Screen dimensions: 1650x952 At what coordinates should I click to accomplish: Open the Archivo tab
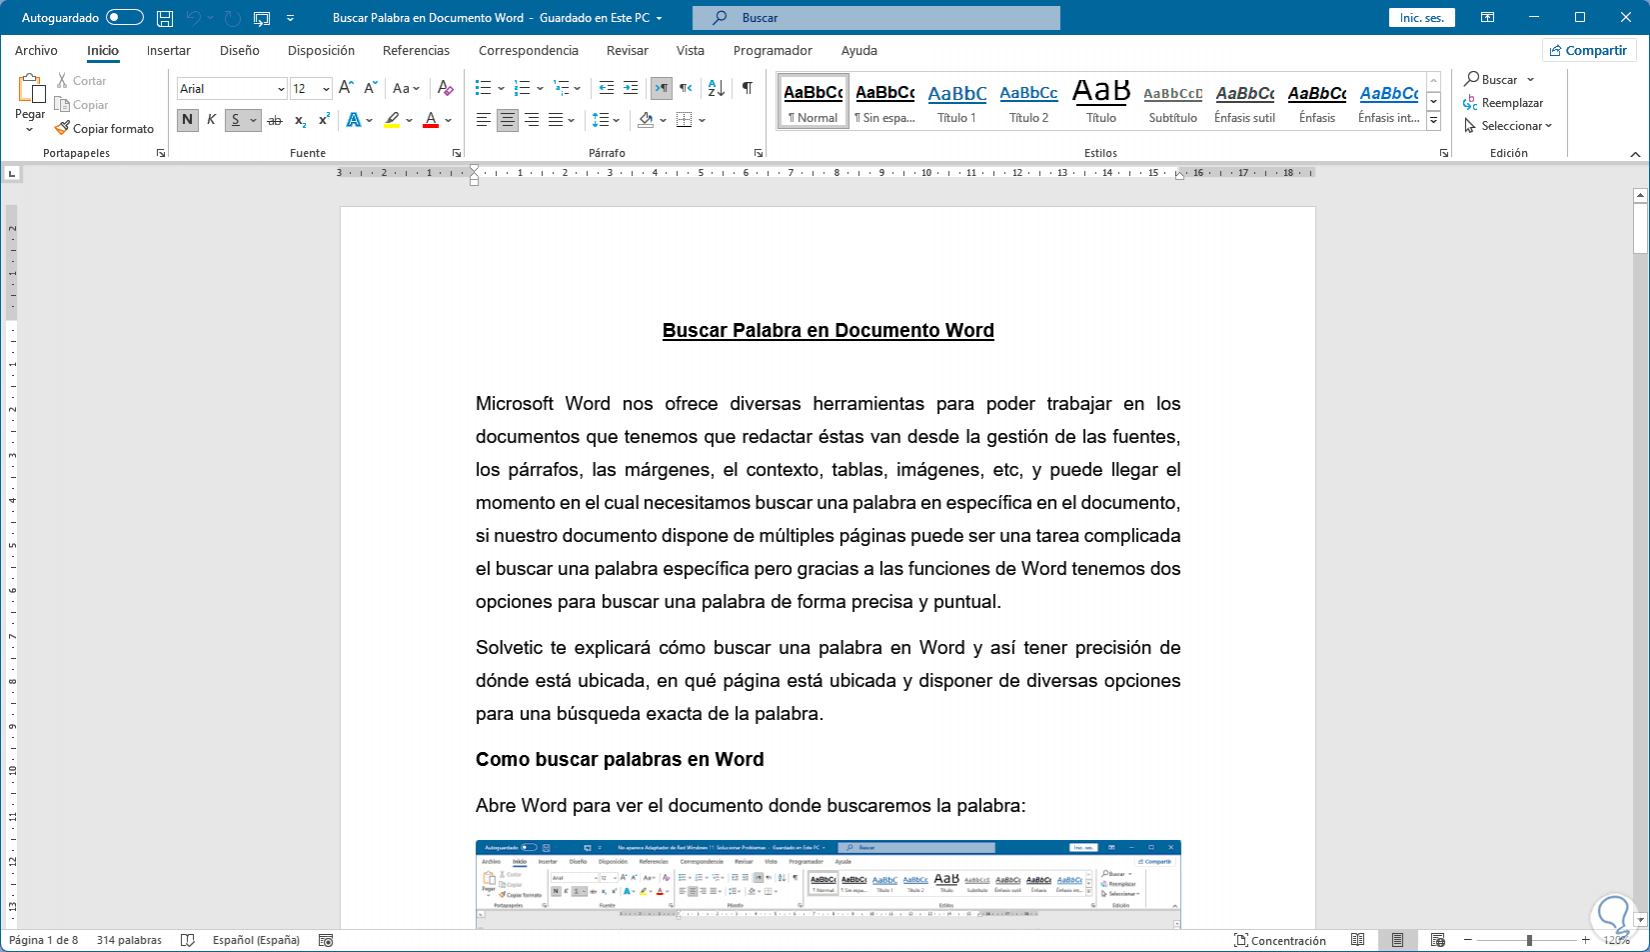36,50
